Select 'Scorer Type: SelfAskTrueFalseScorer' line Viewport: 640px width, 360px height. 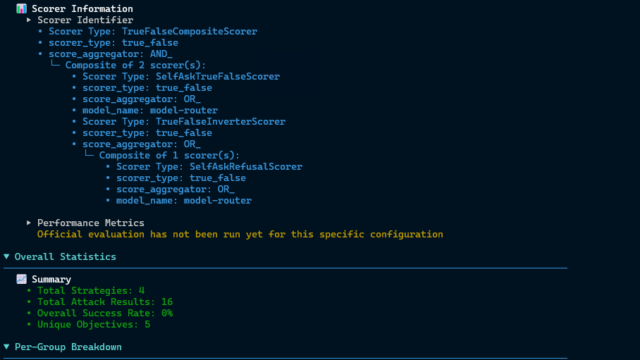click(x=181, y=77)
